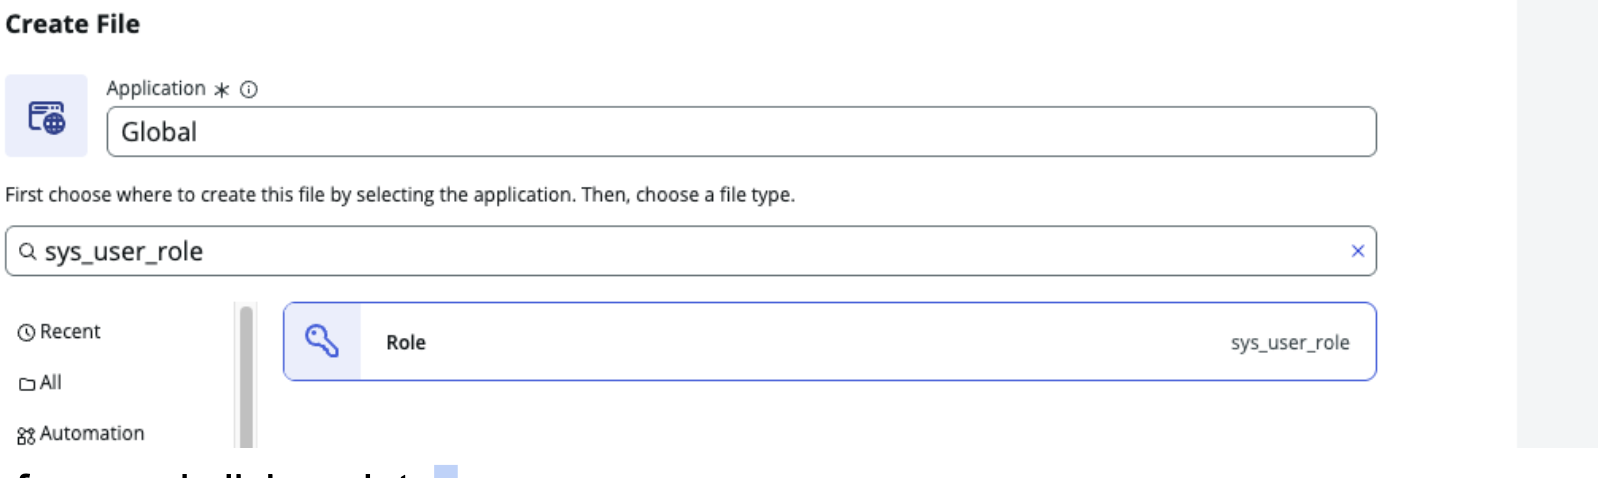This screenshot has width=1602, height=478.
Task: Open the Global application selector
Action: click(740, 132)
